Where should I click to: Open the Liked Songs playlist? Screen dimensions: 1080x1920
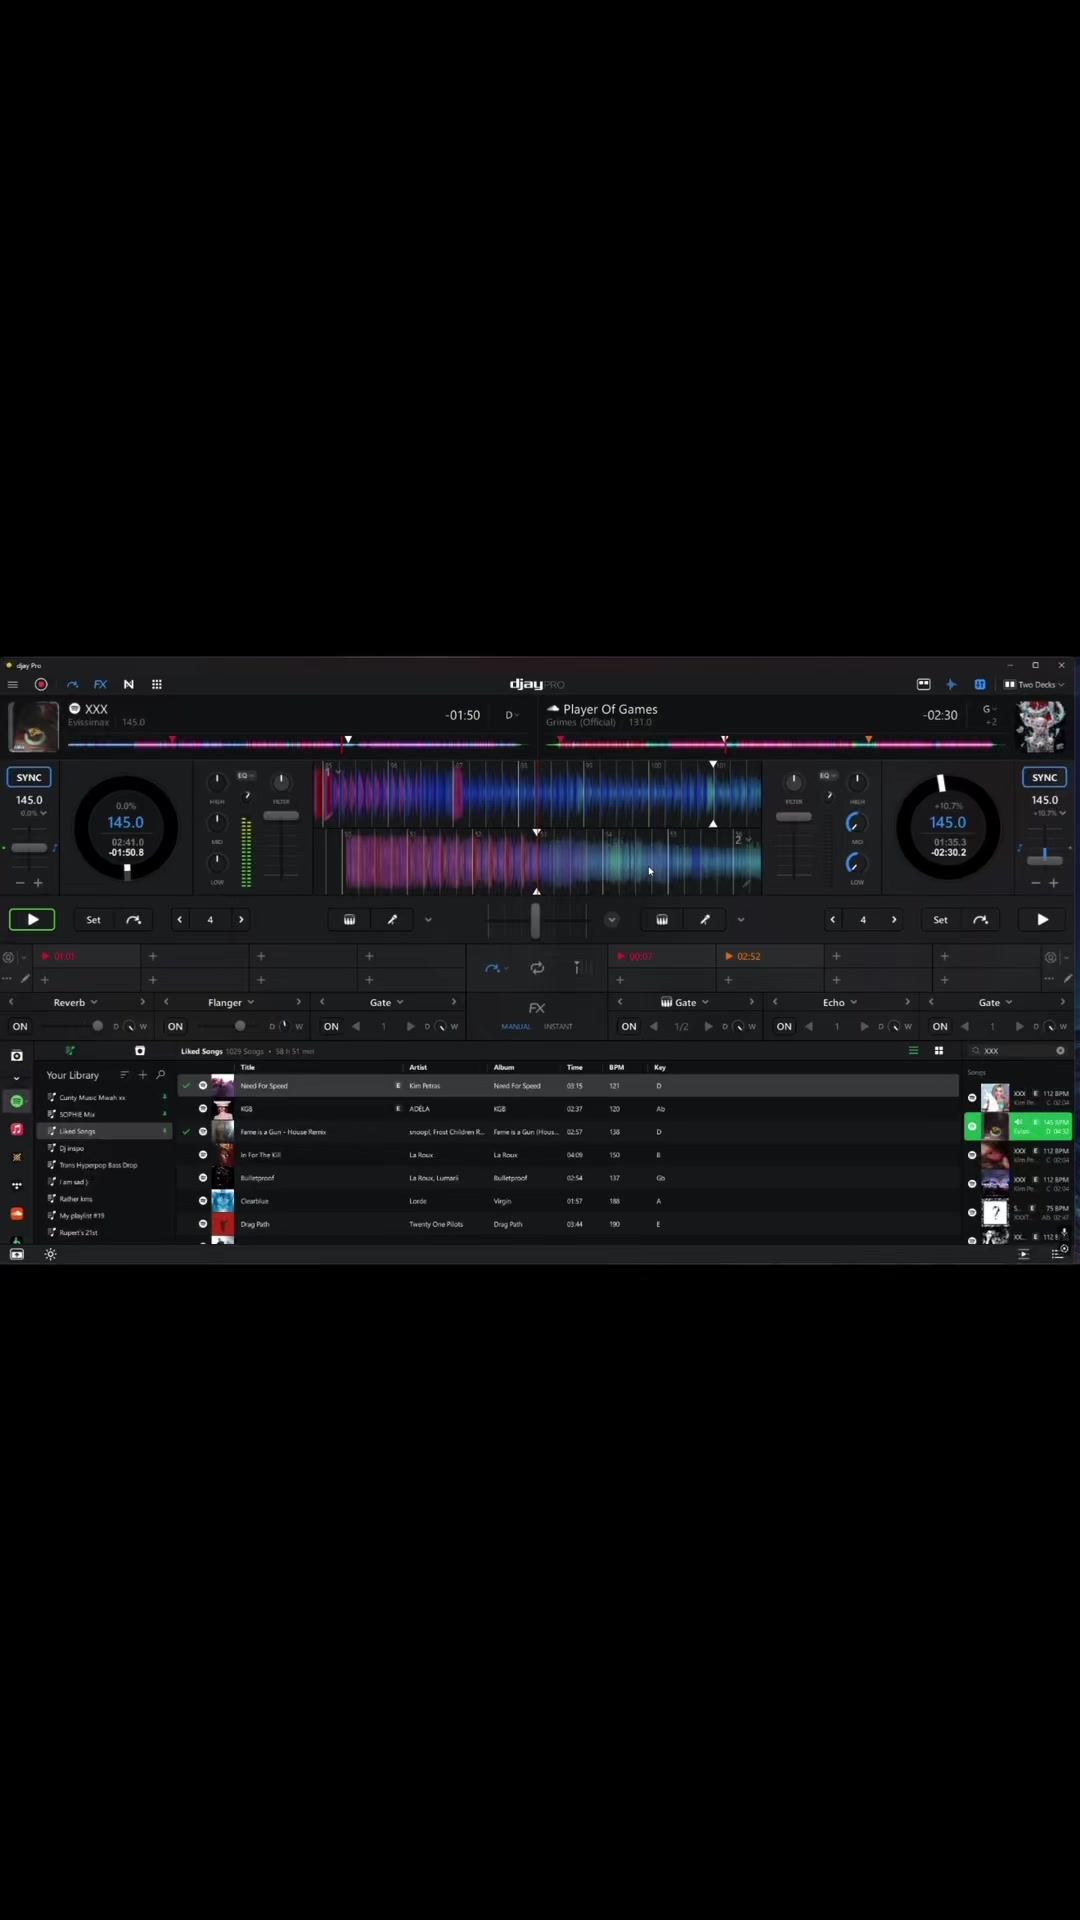point(105,1131)
